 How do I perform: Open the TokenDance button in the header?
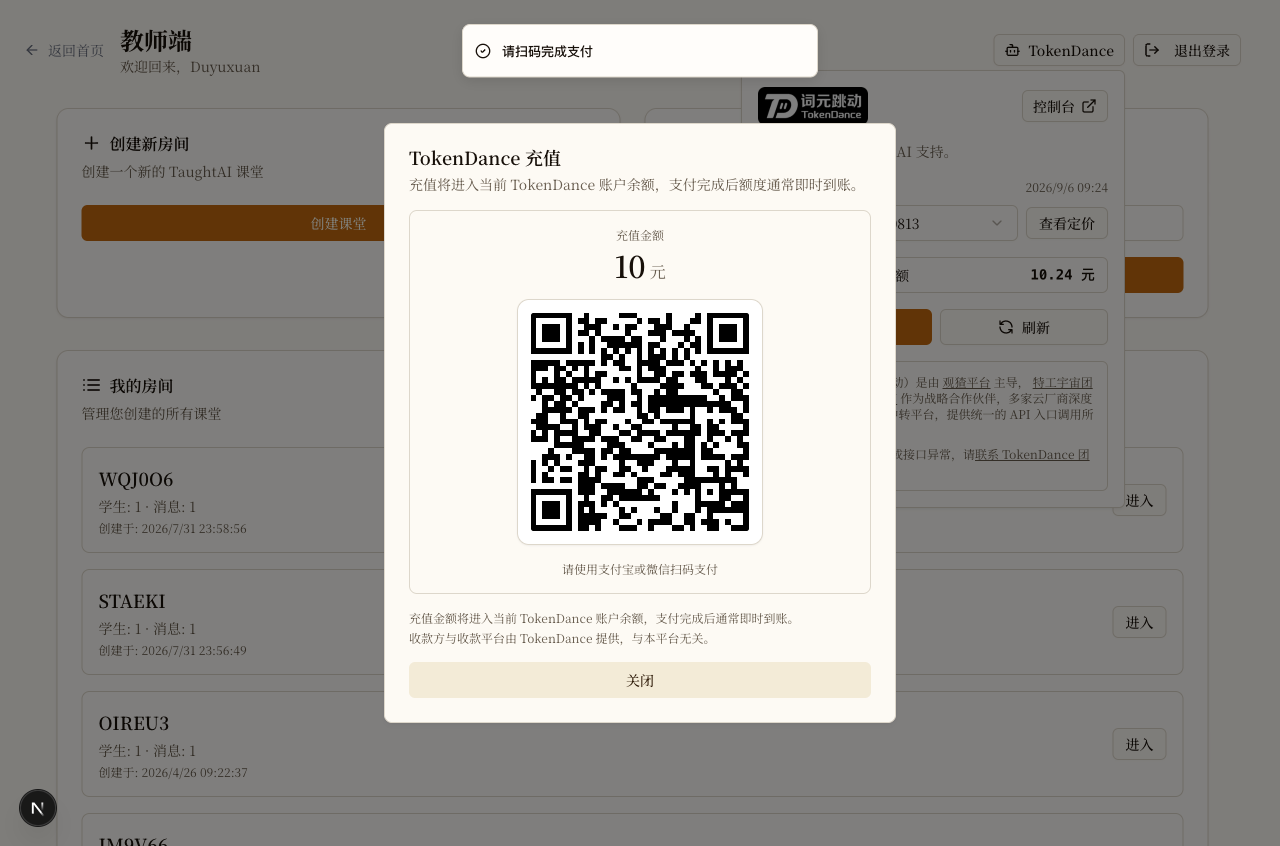1059,50
